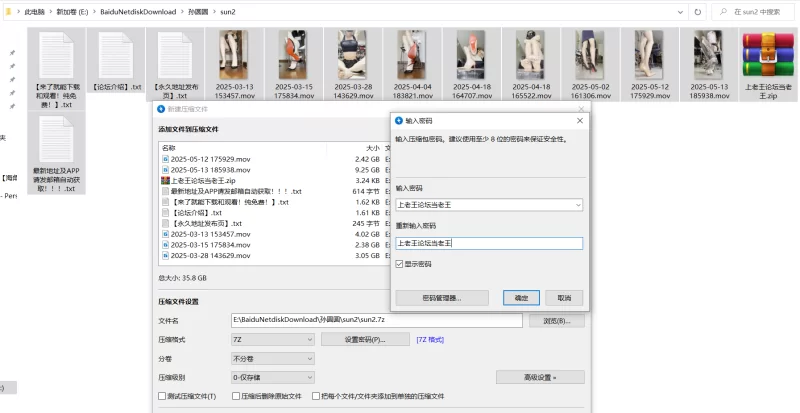Open the 分卷 不分卷 dropdown
This screenshot has height=413, width=800.
pyautogui.click(x=272, y=359)
